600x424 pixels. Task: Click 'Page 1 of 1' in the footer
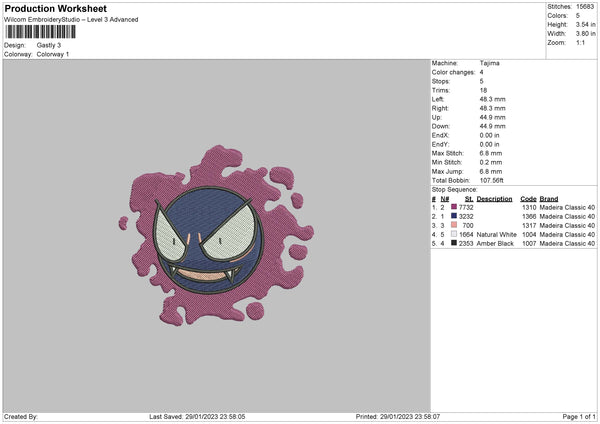pyautogui.click(x=579, y=417)
